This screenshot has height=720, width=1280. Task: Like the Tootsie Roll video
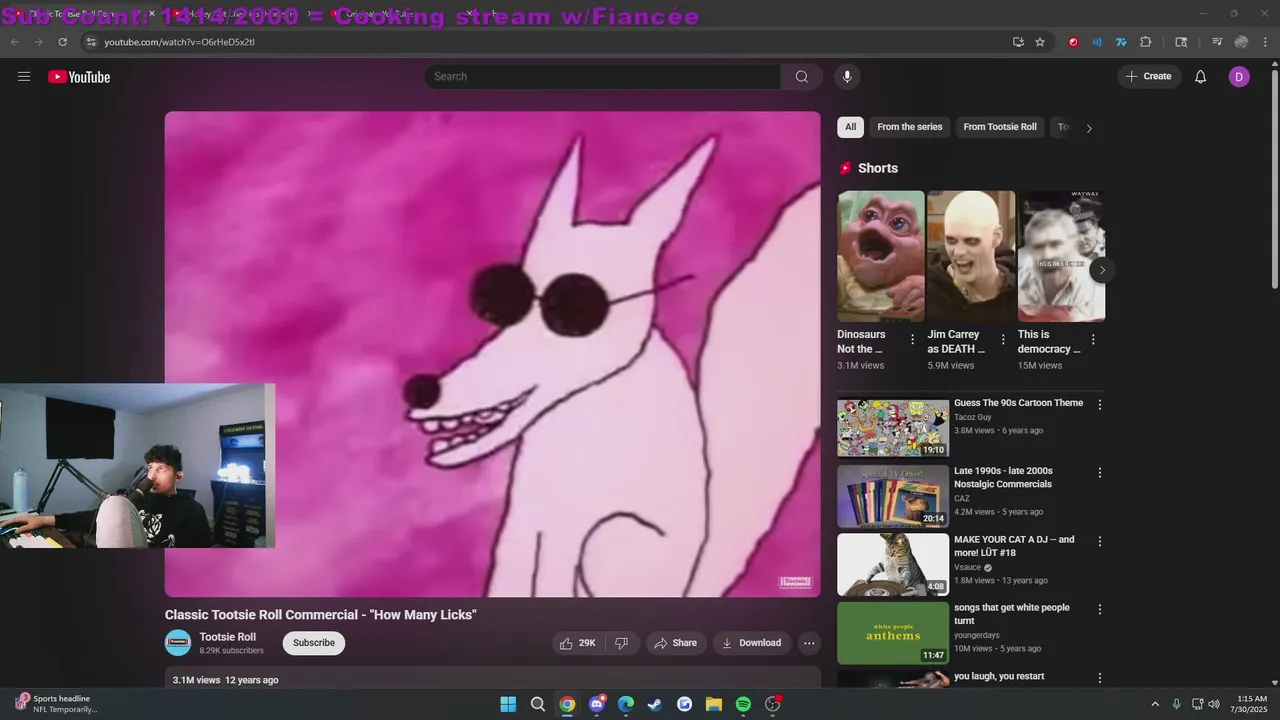click(577, 643)
